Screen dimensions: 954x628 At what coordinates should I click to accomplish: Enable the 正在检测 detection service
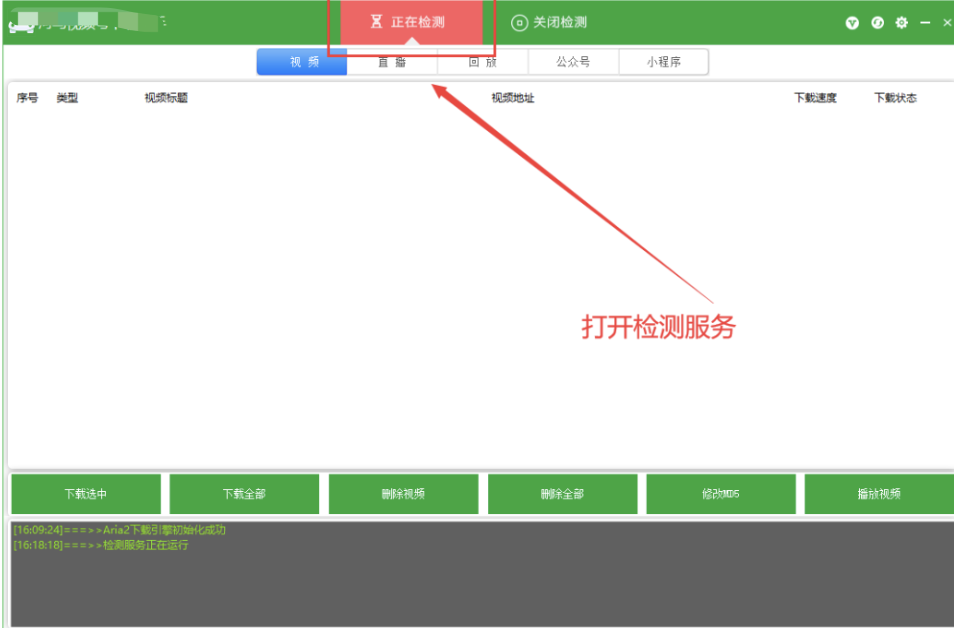click(x=413, y=20)
